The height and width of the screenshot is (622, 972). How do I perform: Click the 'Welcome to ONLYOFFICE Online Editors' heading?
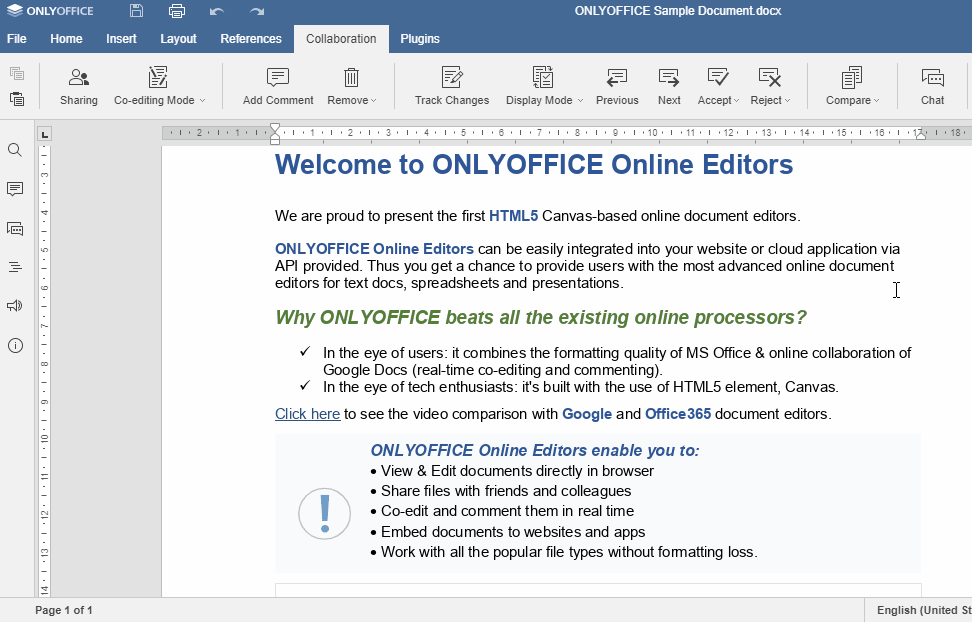(x=534, y=164)
